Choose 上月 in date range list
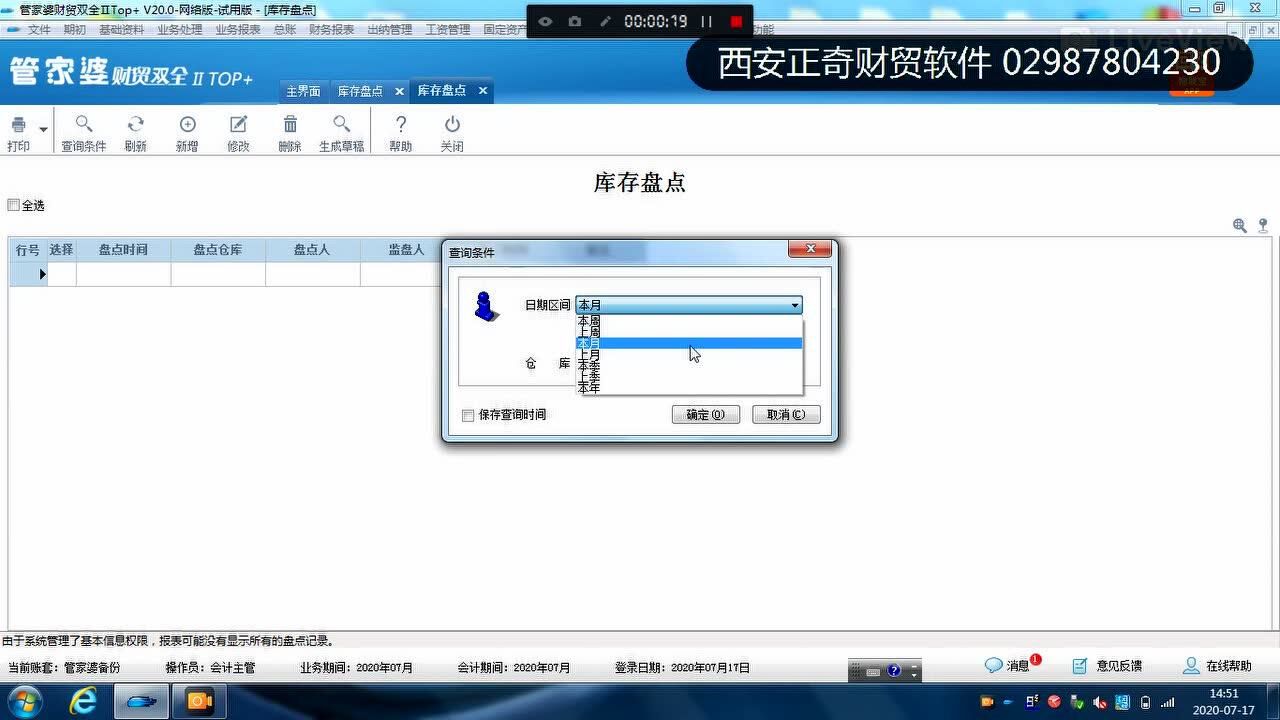The image size is (1280, 720). (689, 355)
